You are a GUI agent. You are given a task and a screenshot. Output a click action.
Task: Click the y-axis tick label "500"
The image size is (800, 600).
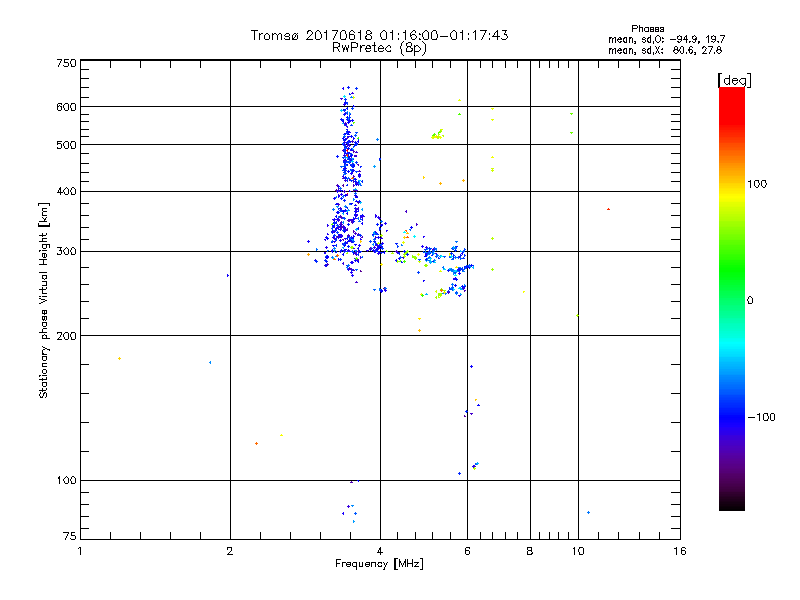(66, 145)
